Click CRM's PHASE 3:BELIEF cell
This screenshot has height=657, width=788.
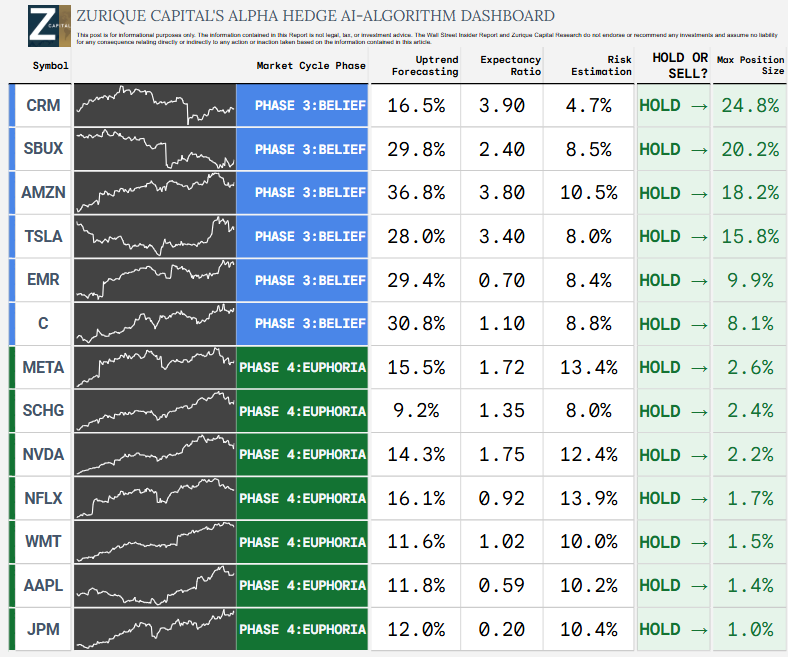click(302, 105)
